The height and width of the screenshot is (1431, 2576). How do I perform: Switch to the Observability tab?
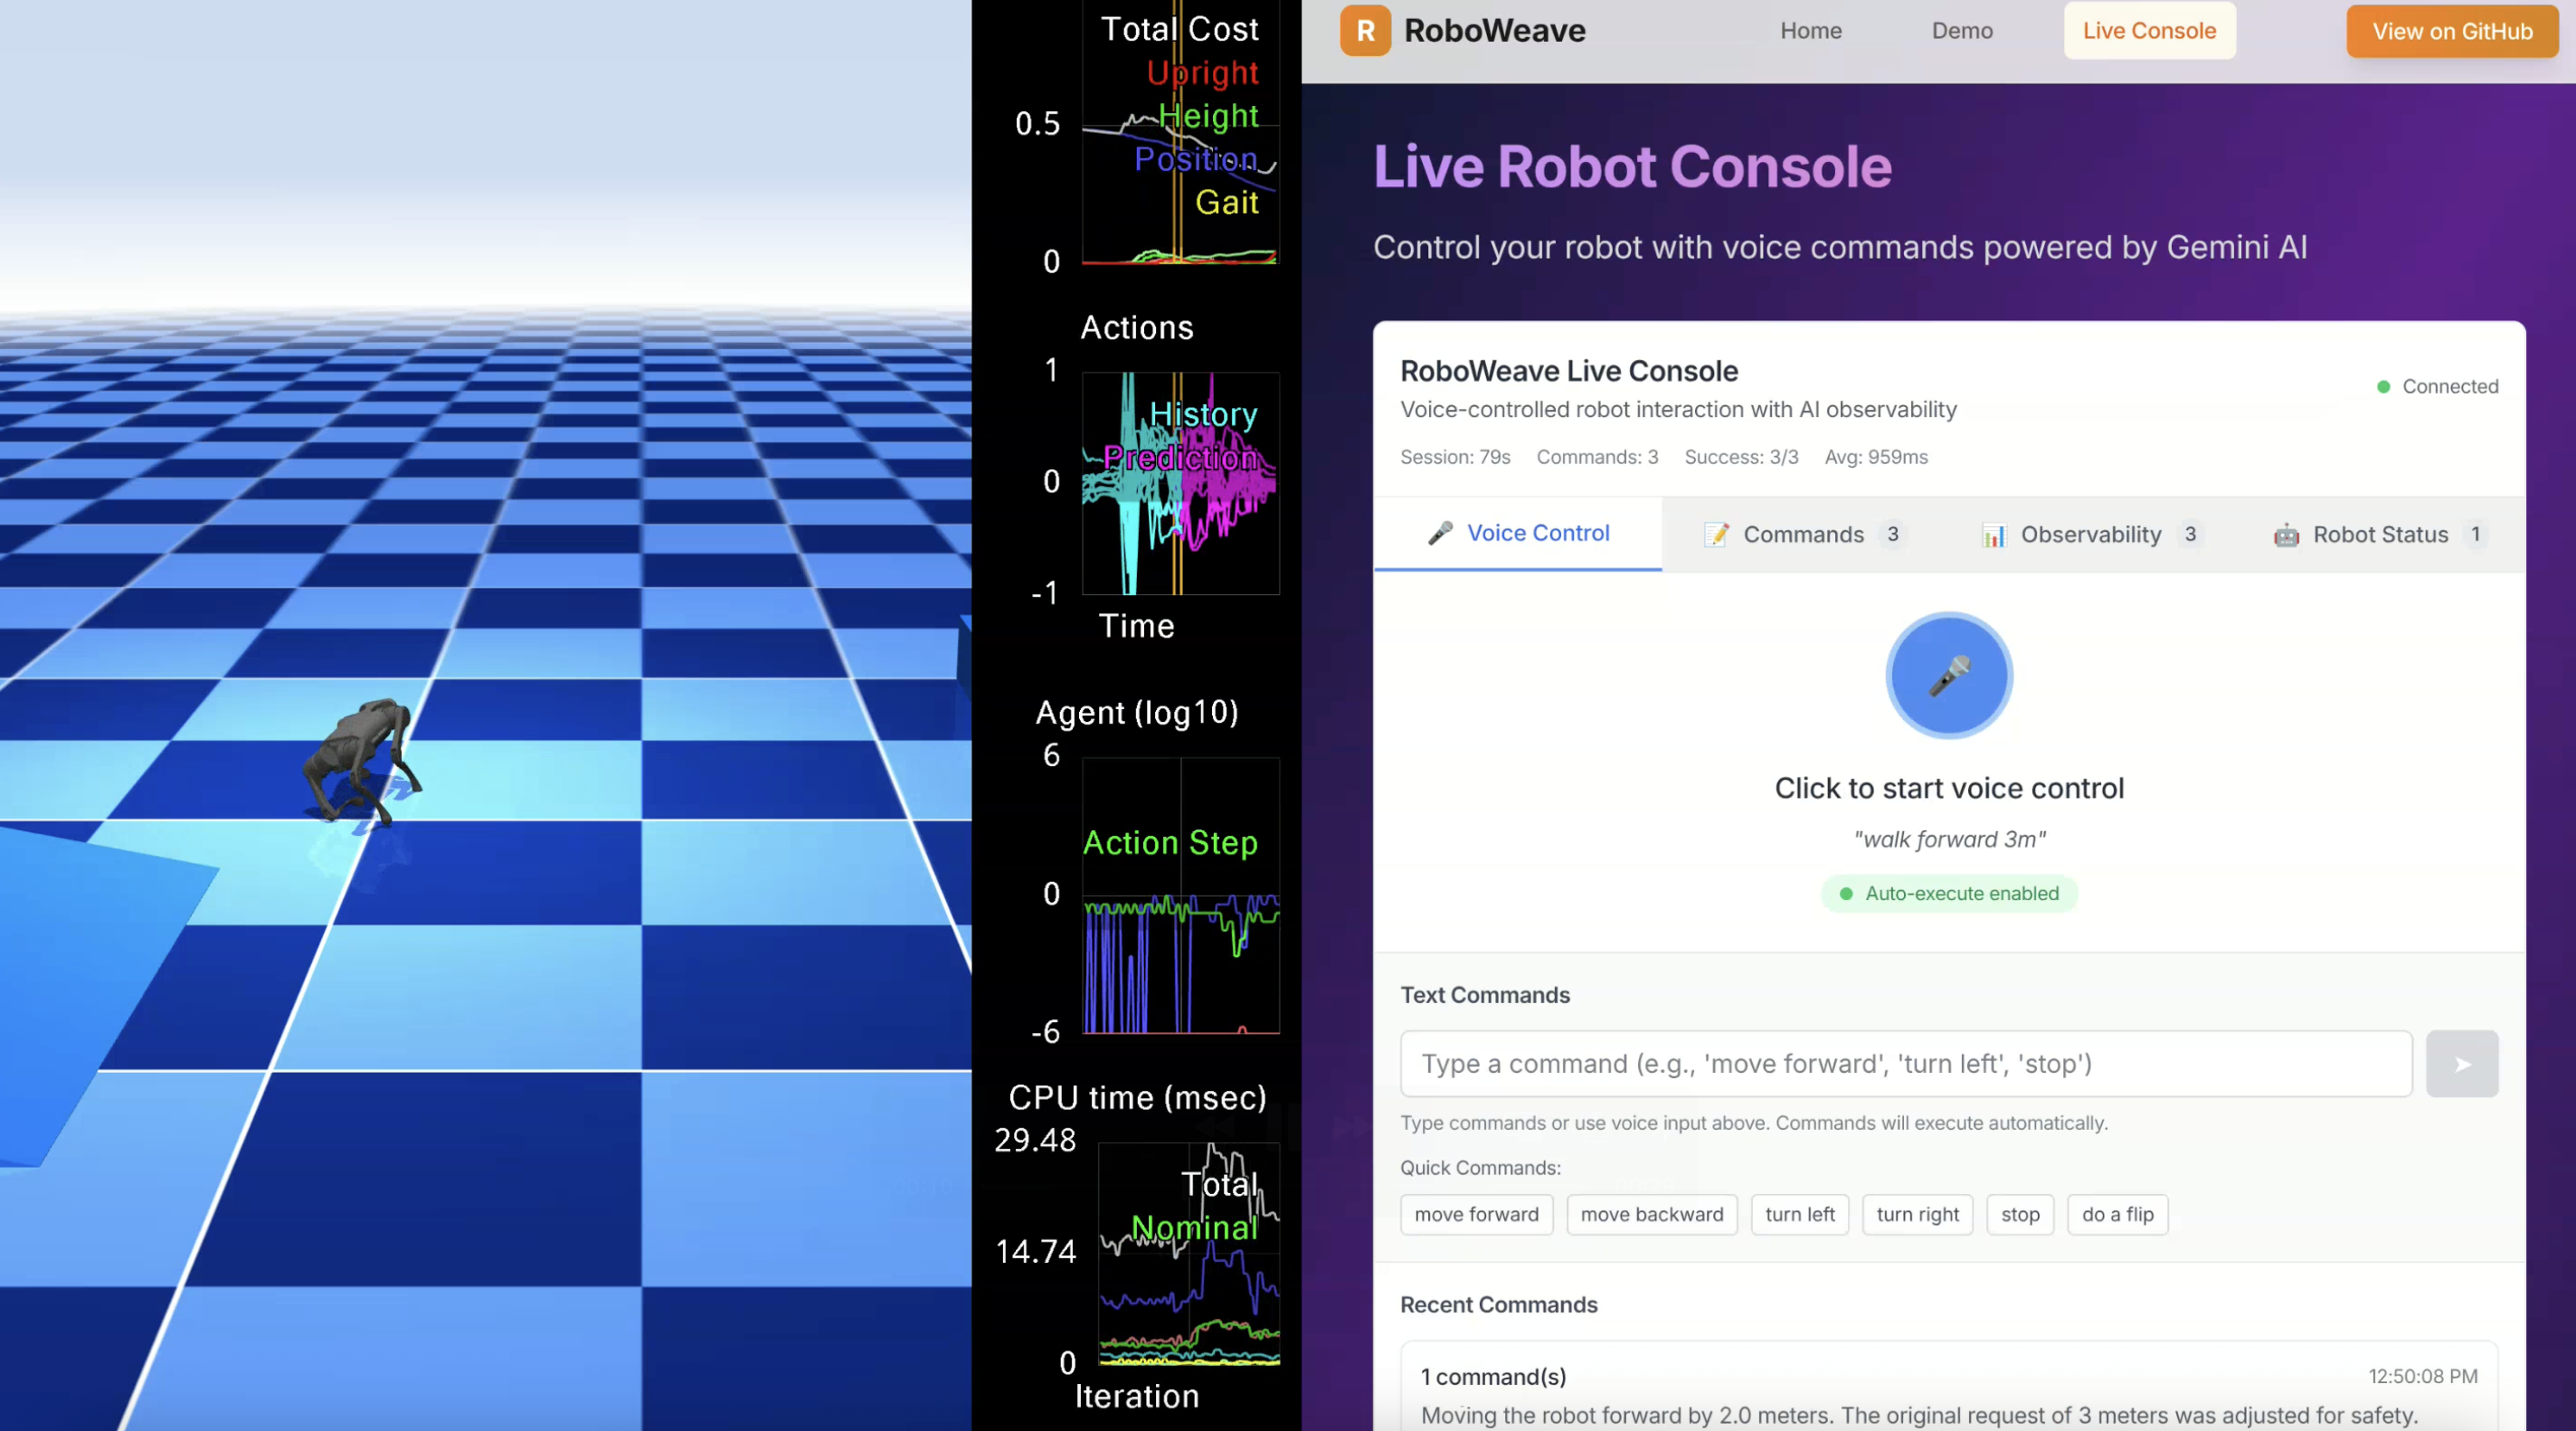[x=2090, y=535]
